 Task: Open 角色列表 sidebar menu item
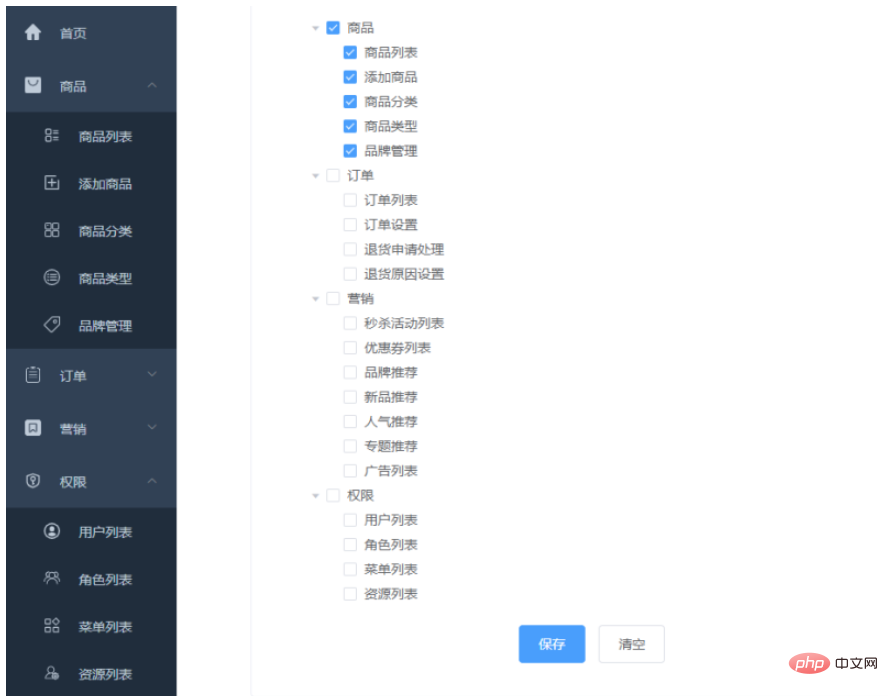point(91,579)
